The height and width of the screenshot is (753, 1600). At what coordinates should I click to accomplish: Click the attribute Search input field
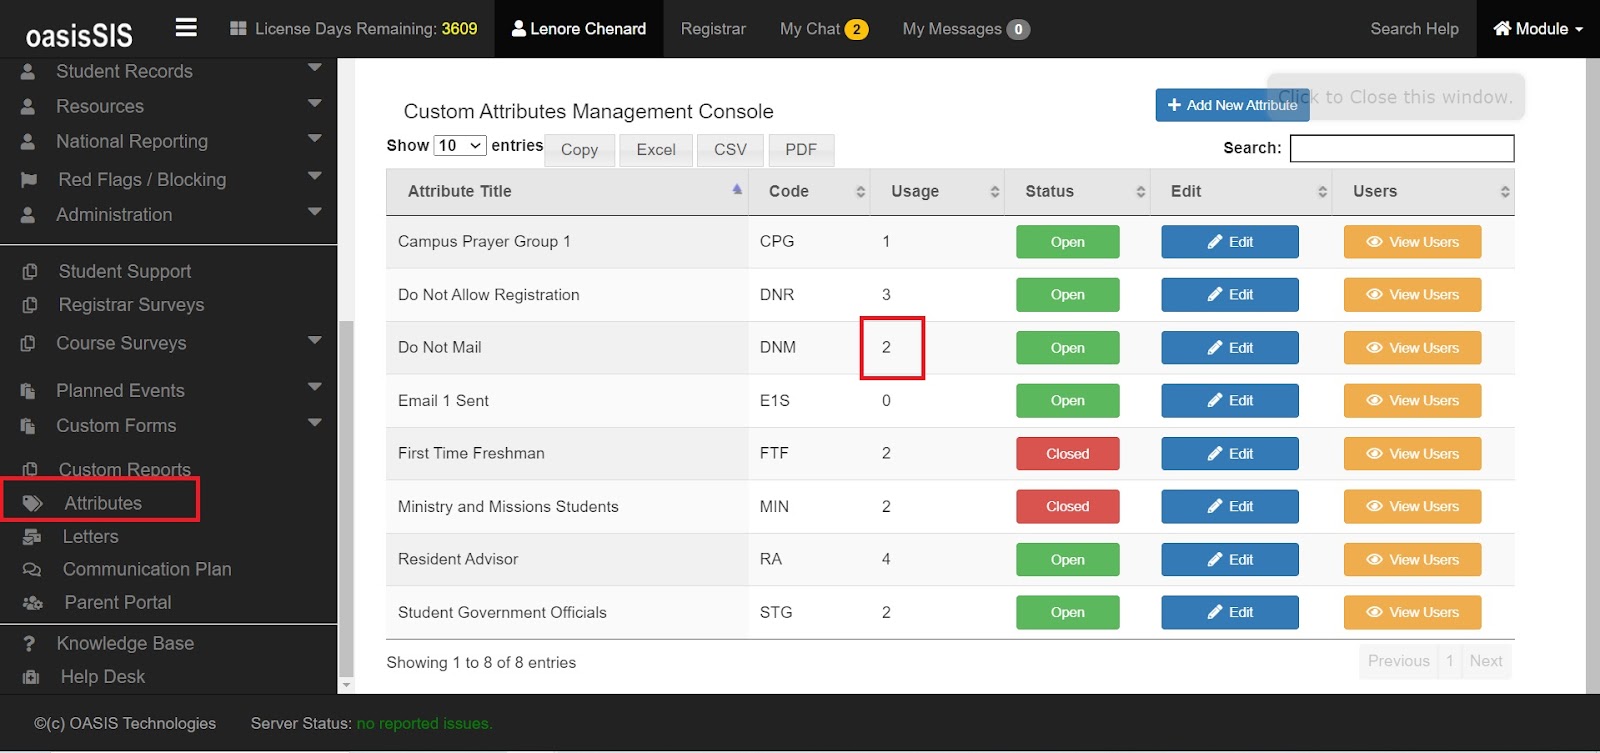pos(1402,148)
